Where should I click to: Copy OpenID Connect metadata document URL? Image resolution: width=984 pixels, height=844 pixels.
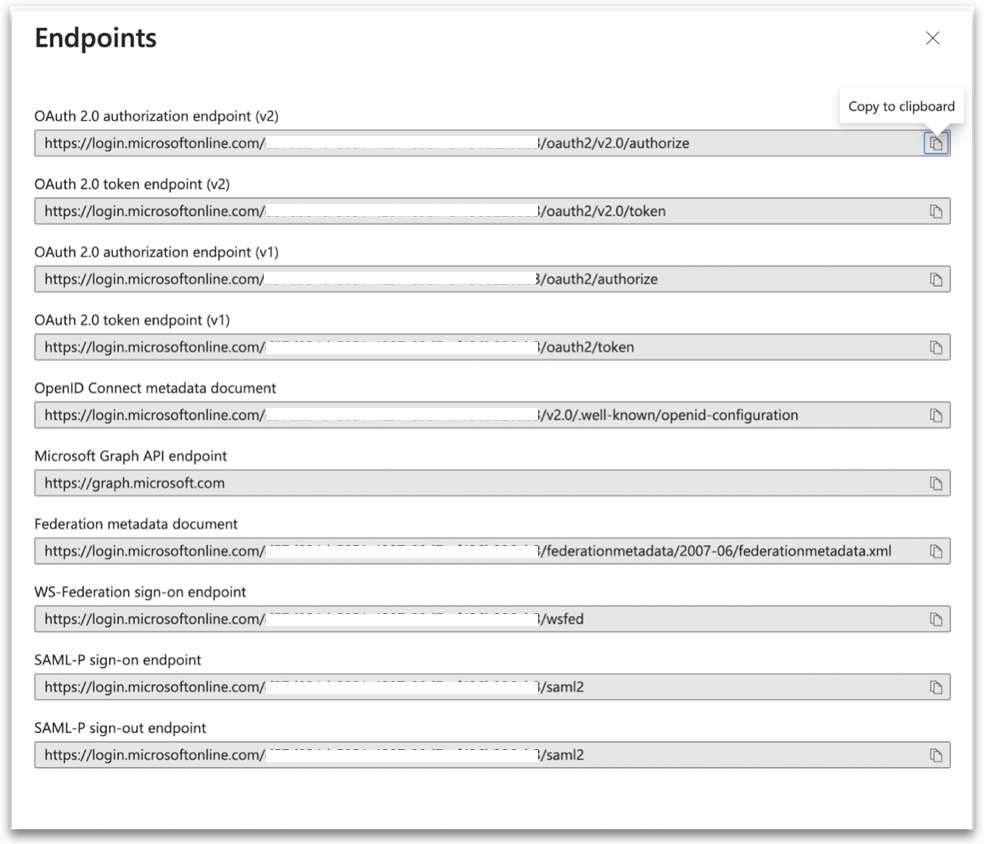tap(936, 415)
